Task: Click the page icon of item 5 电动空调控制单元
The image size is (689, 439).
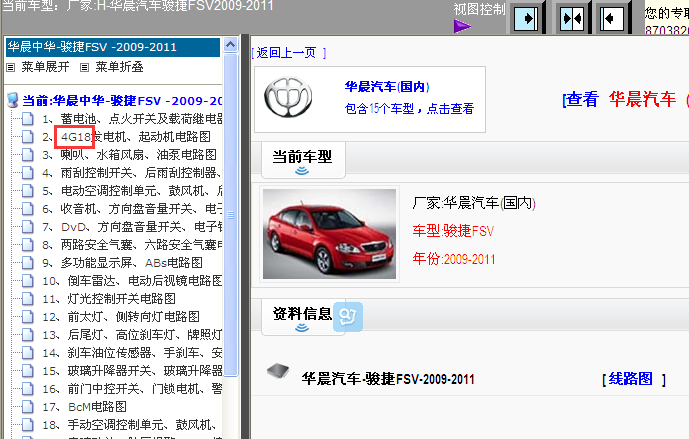Action: tap(28, 191)
